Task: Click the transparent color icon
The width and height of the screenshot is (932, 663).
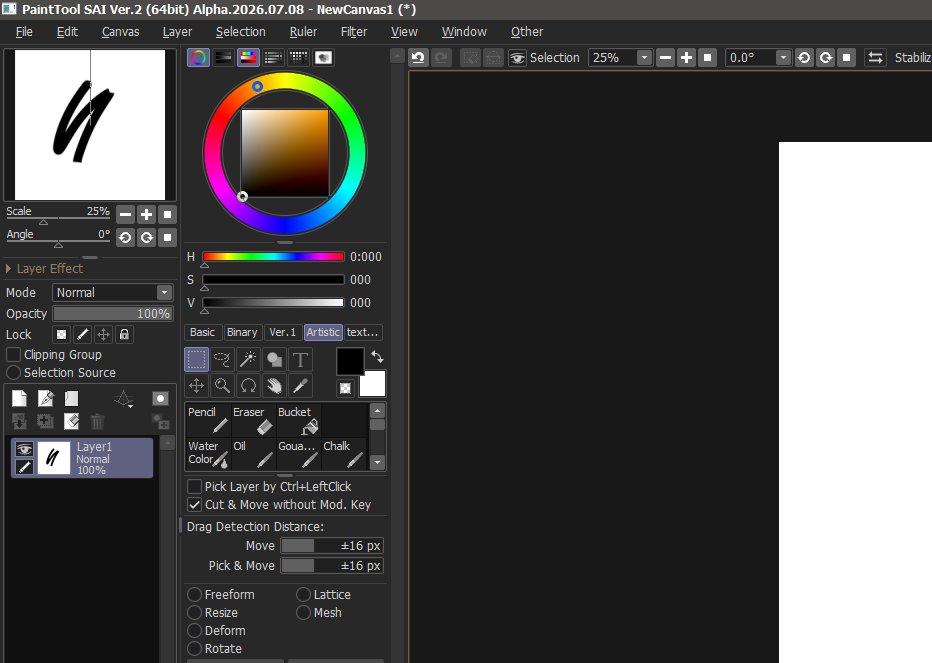Action: [x=345, y=388]
